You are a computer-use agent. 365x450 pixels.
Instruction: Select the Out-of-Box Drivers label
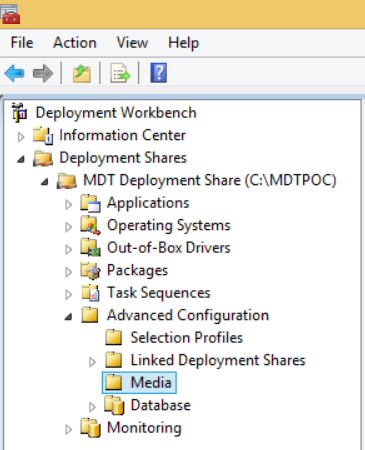(169, 248)
